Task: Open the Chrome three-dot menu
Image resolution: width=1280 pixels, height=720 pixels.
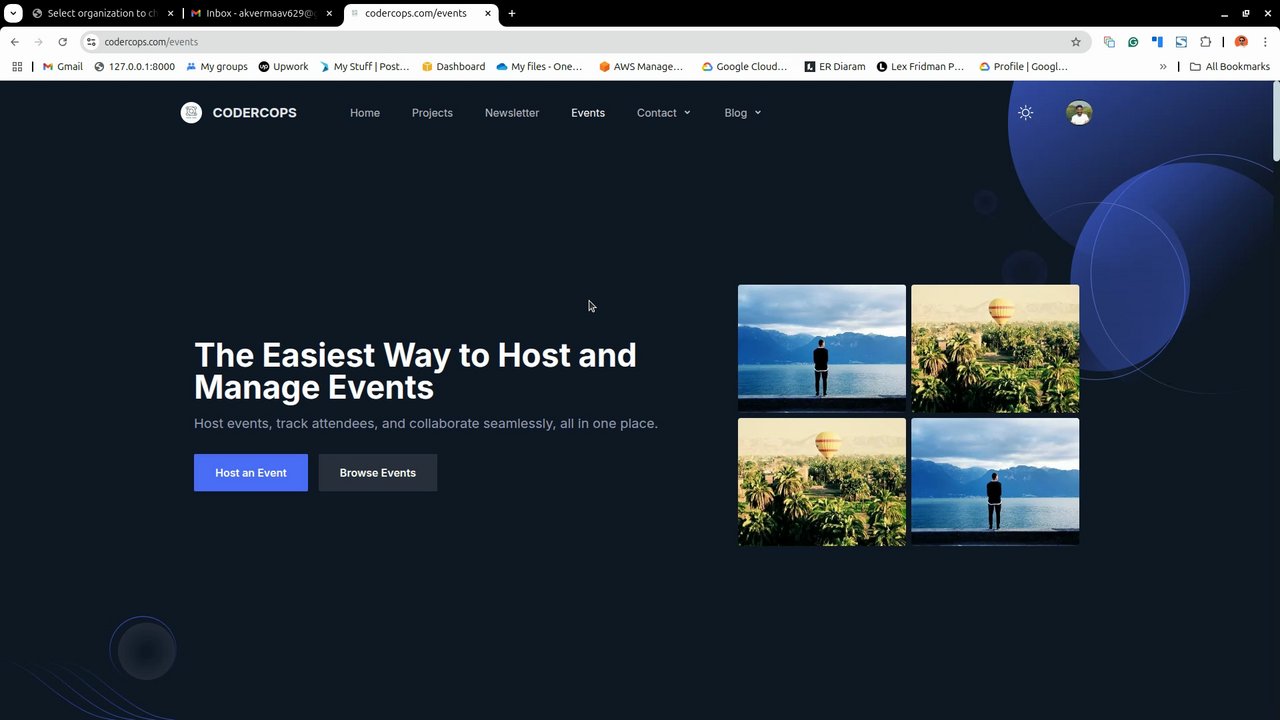Action: click(x=1265, y=42)
